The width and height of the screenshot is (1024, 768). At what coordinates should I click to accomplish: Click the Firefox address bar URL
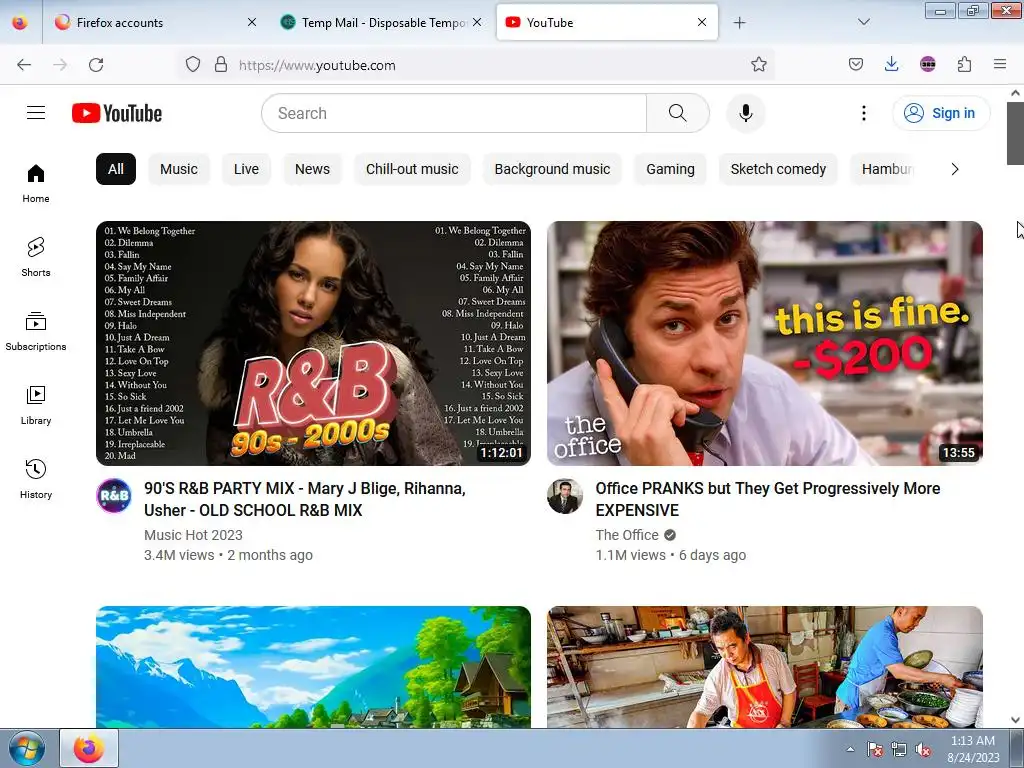pos(317,65)
